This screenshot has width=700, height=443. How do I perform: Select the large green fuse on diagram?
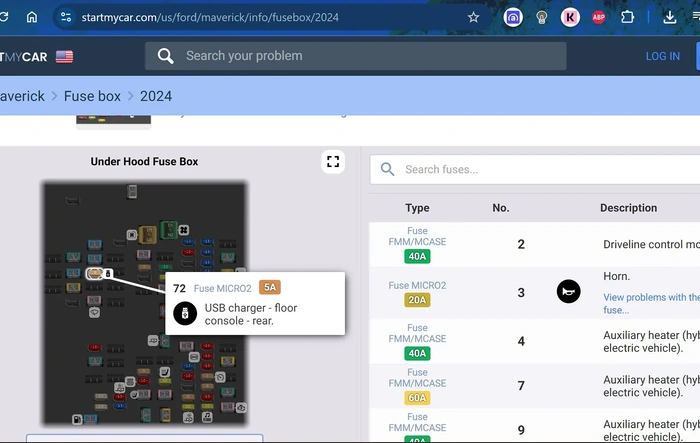(x=169, y=230)
